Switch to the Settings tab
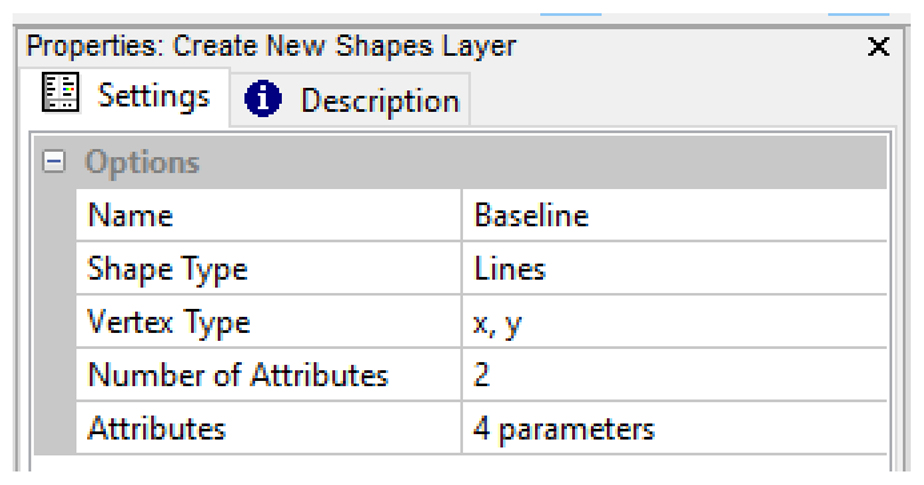Image resolution: width=924 pixels, height=485 pixels. coord(152,96)
